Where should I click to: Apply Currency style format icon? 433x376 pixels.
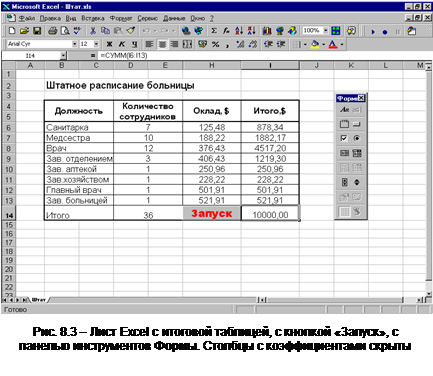(x=203, y=44)
